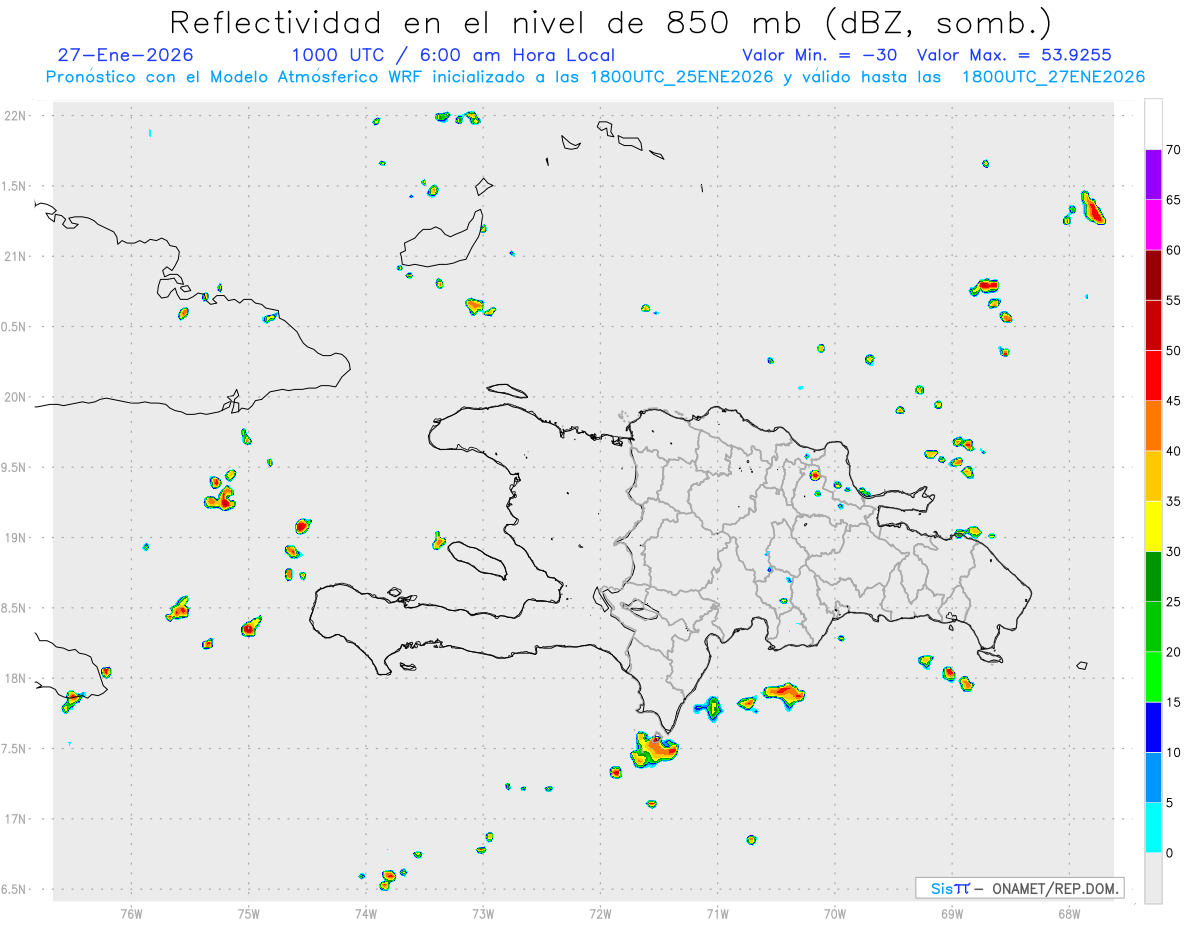
Task: Pick the dark blue 10–15 dBZ colorbar segment
Action: [x=1153, y=727]
